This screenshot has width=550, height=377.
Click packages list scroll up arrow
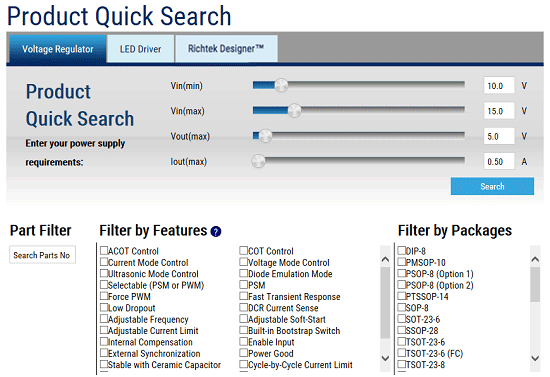click(535, 259)
